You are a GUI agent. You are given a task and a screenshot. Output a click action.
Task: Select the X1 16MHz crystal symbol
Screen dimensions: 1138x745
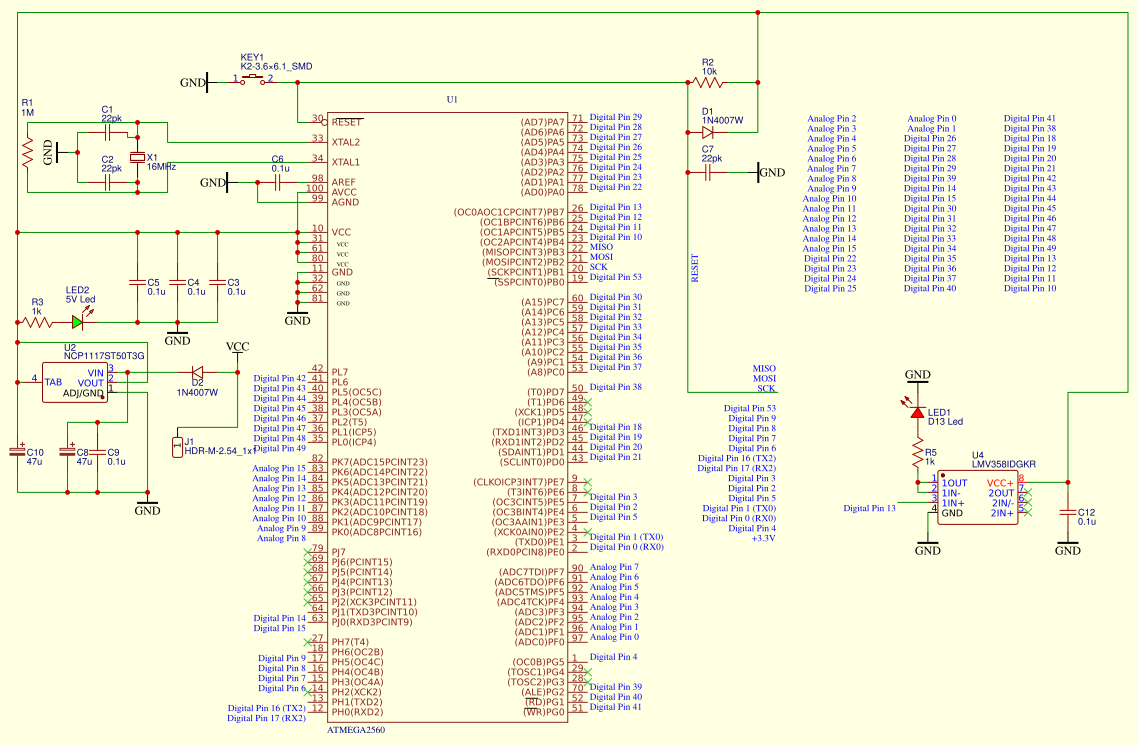pyautogui.click(x=138, y=159)
